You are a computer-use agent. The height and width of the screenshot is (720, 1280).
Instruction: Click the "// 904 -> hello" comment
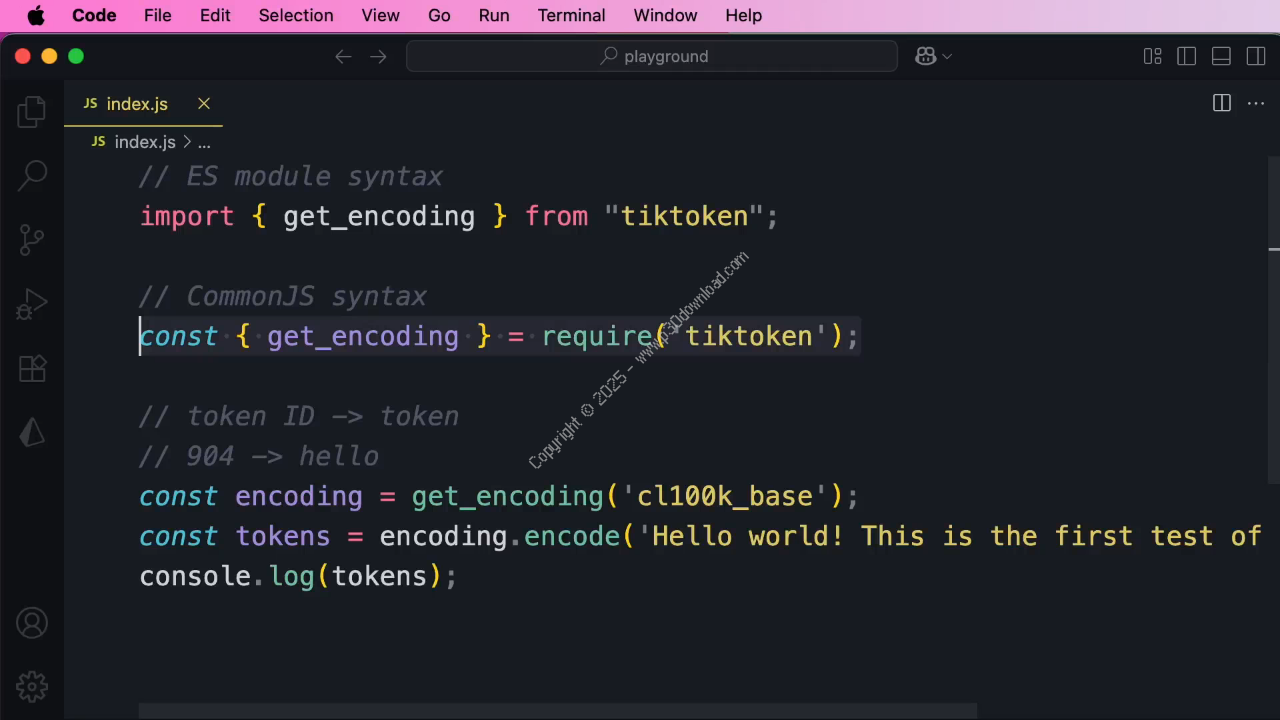[259, 457]
